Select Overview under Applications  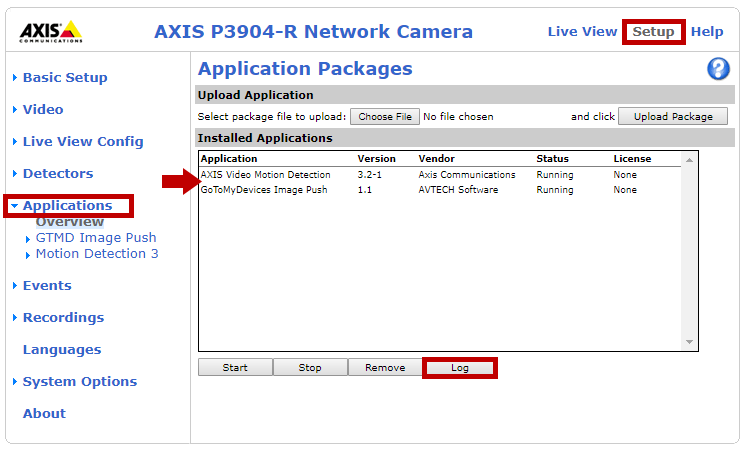tap(70, 222)
